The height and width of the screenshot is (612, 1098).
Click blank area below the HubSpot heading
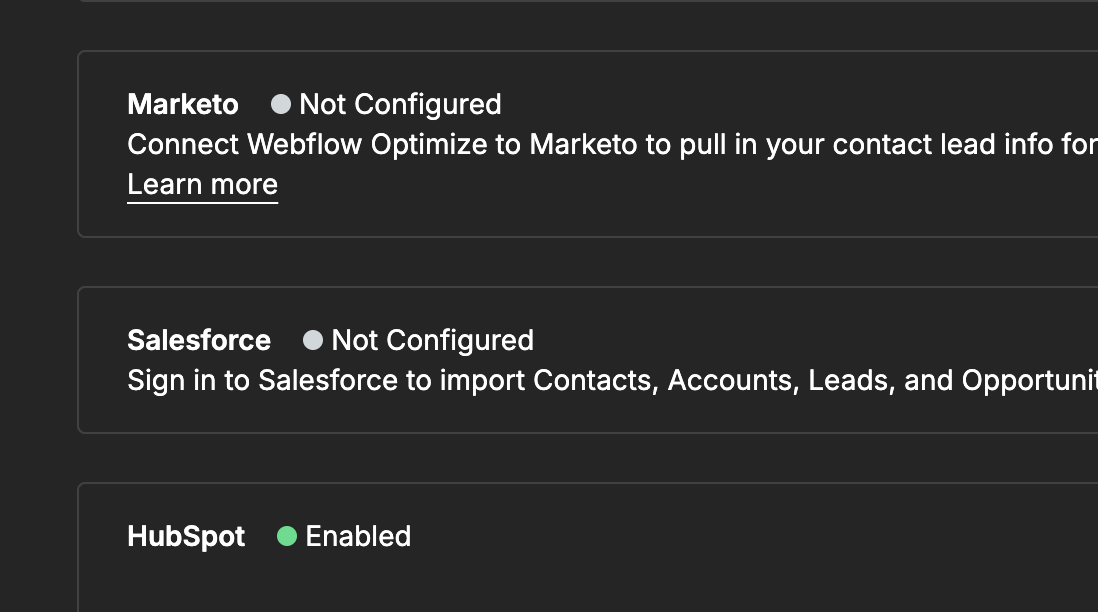[400, 585]
